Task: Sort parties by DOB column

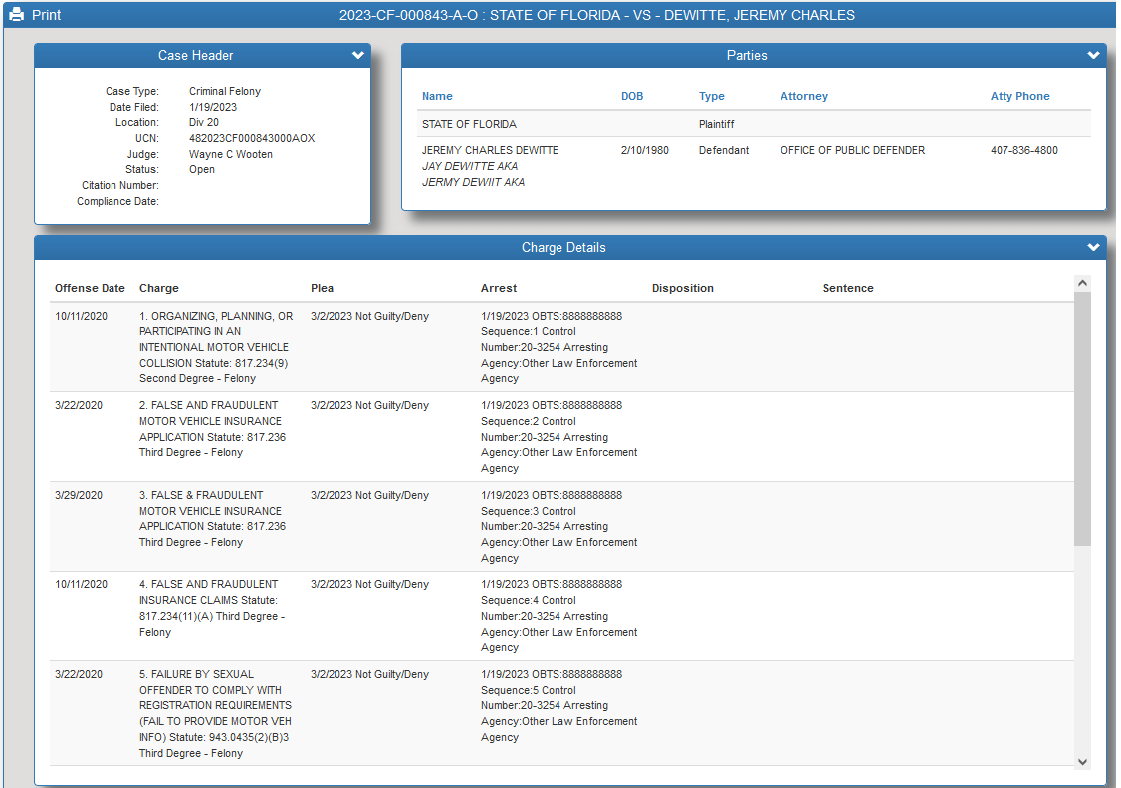Action: click(632, 96)
